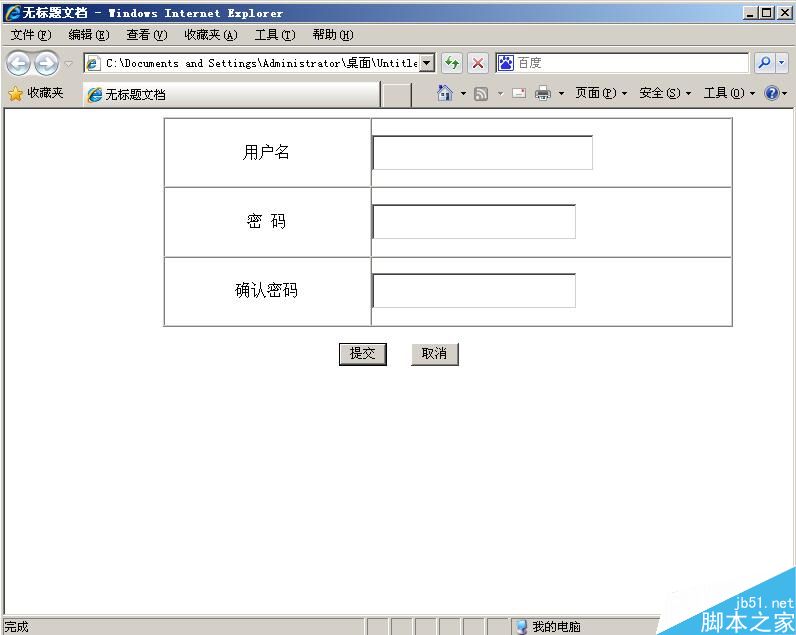Click the 用户名 username input field
Screen dimensions: 796x635
(482, 153)
